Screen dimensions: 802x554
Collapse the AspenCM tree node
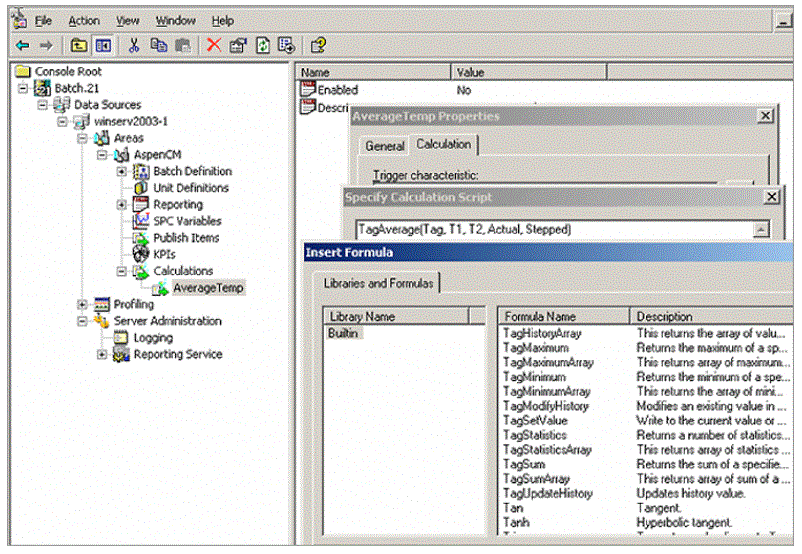click(102, 154)
